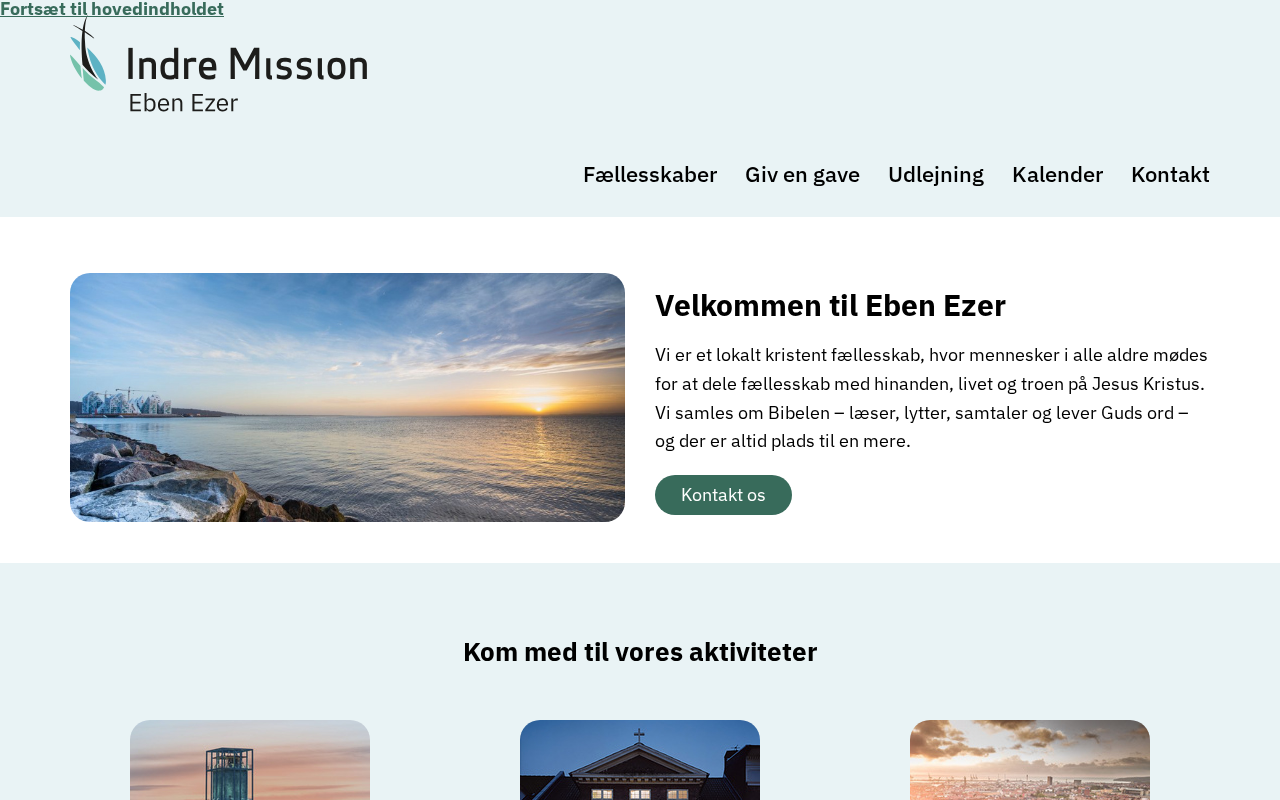
Task: Click the 'Velkommen til Eben Ezer' heading
Action: coord(830,305)
